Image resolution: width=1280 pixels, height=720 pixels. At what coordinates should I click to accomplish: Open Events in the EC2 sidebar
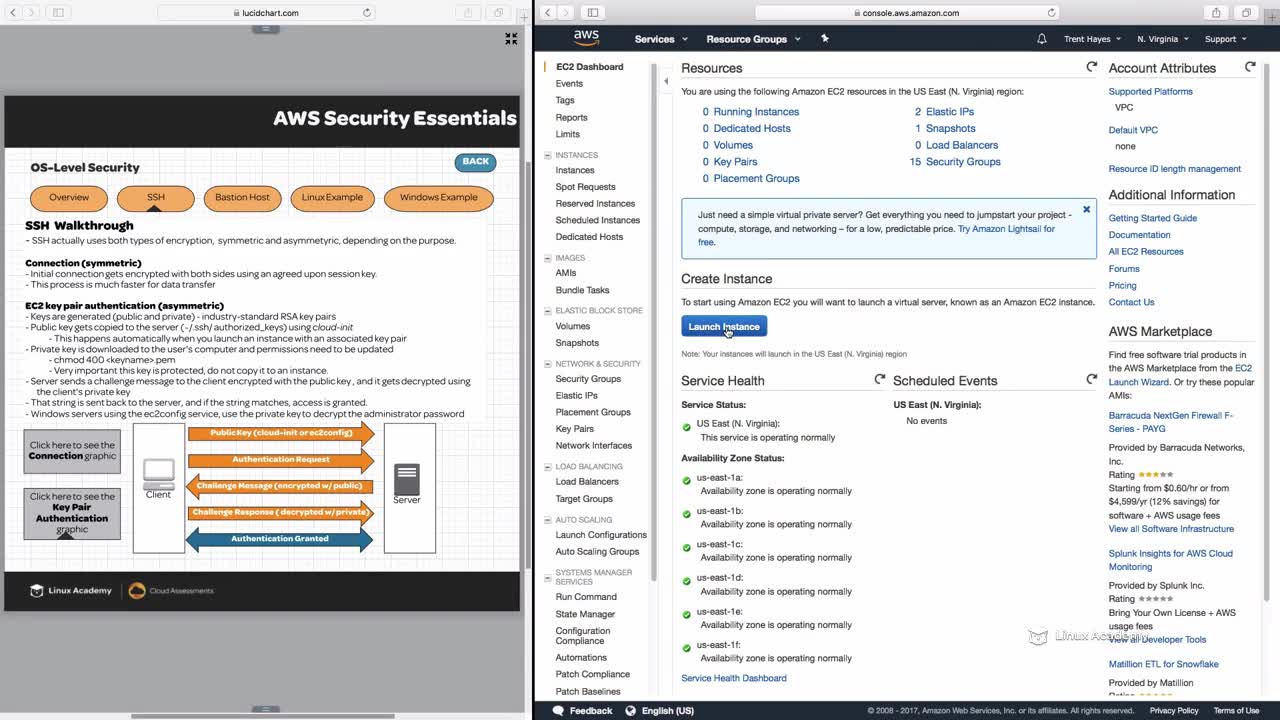(569, 84)
